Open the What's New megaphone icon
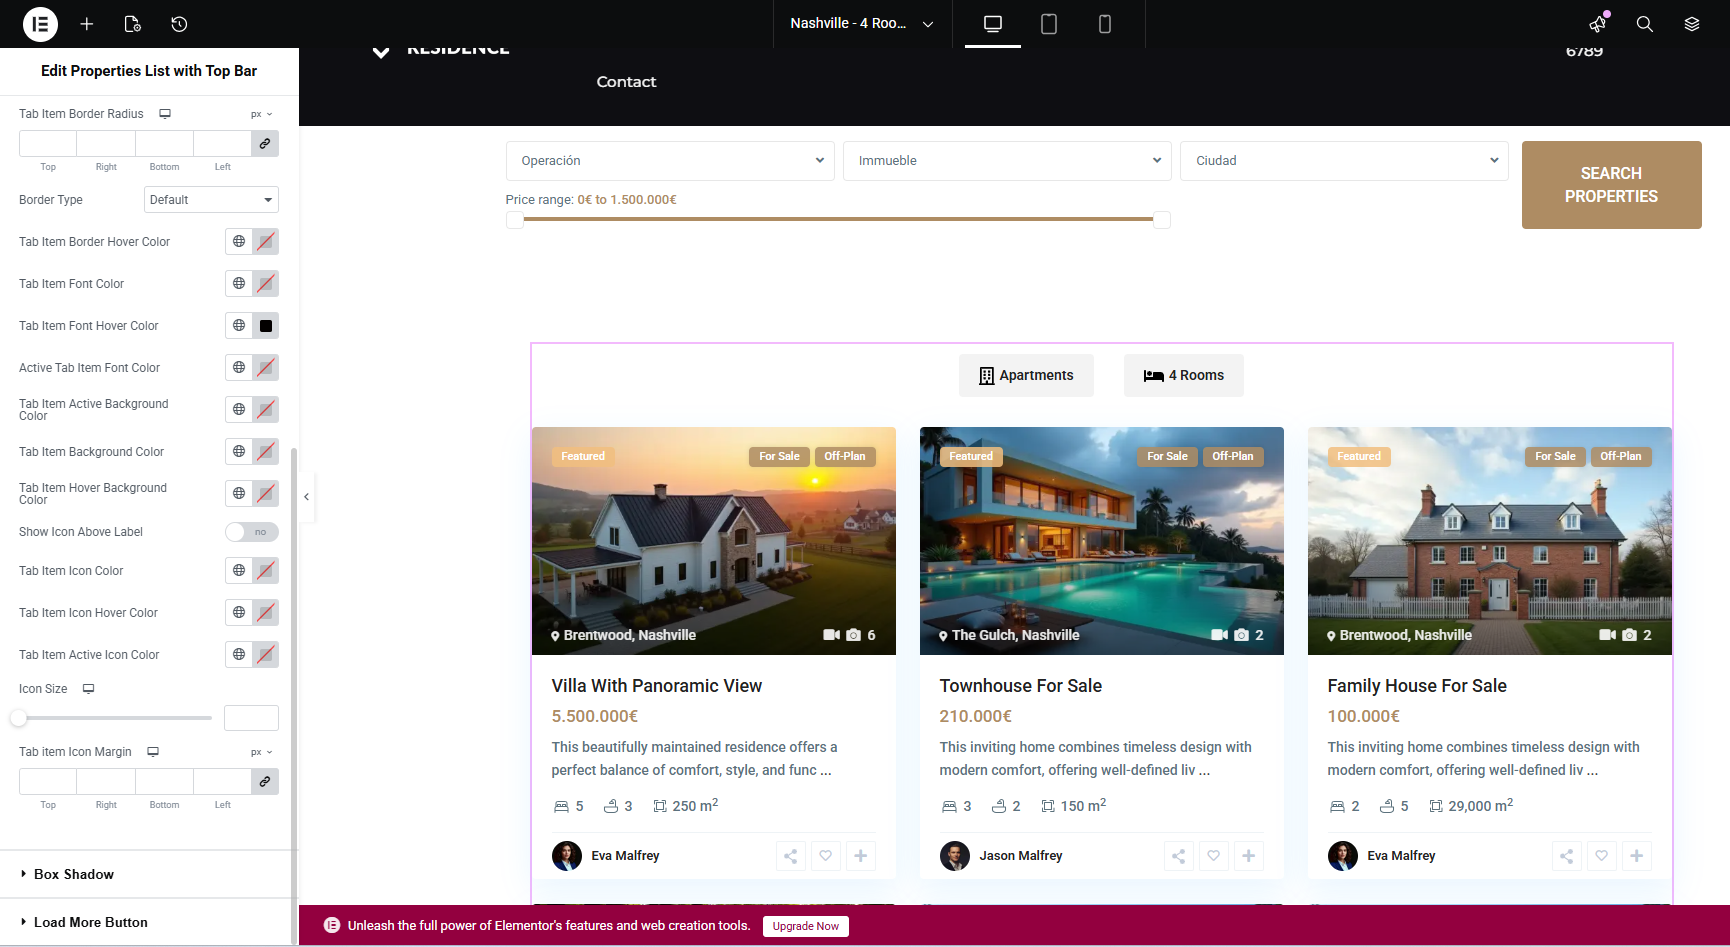This screenshot has height=947, width=1730. 1598,24
